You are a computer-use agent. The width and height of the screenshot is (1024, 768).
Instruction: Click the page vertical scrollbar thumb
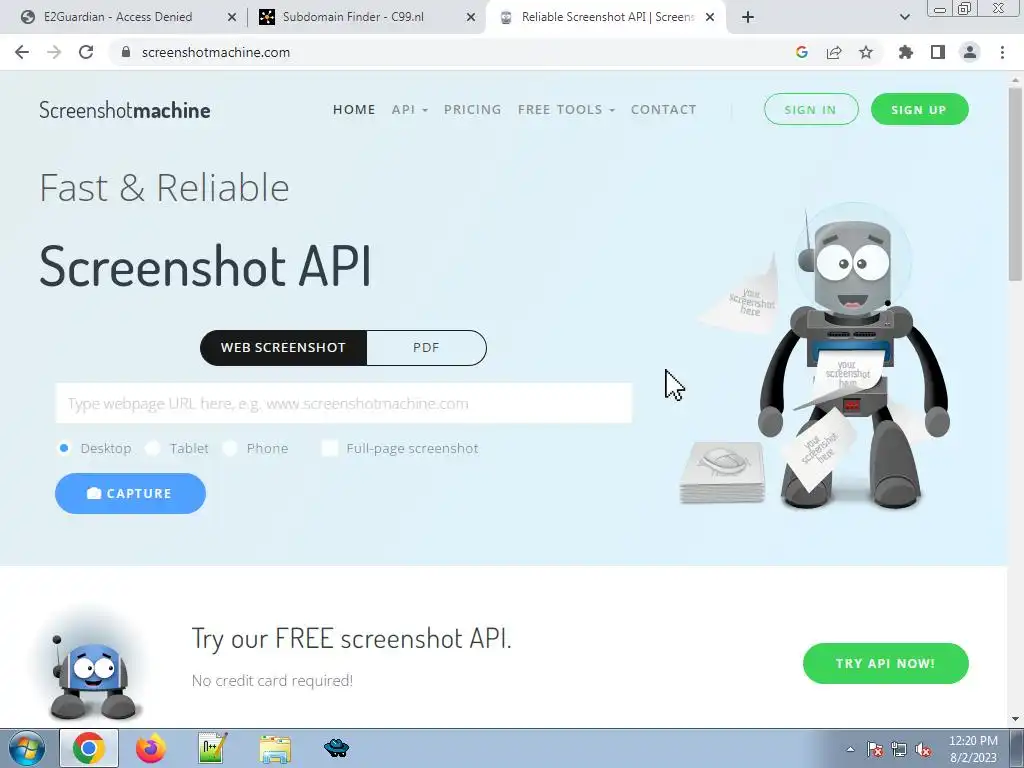tap(1016, 183)
